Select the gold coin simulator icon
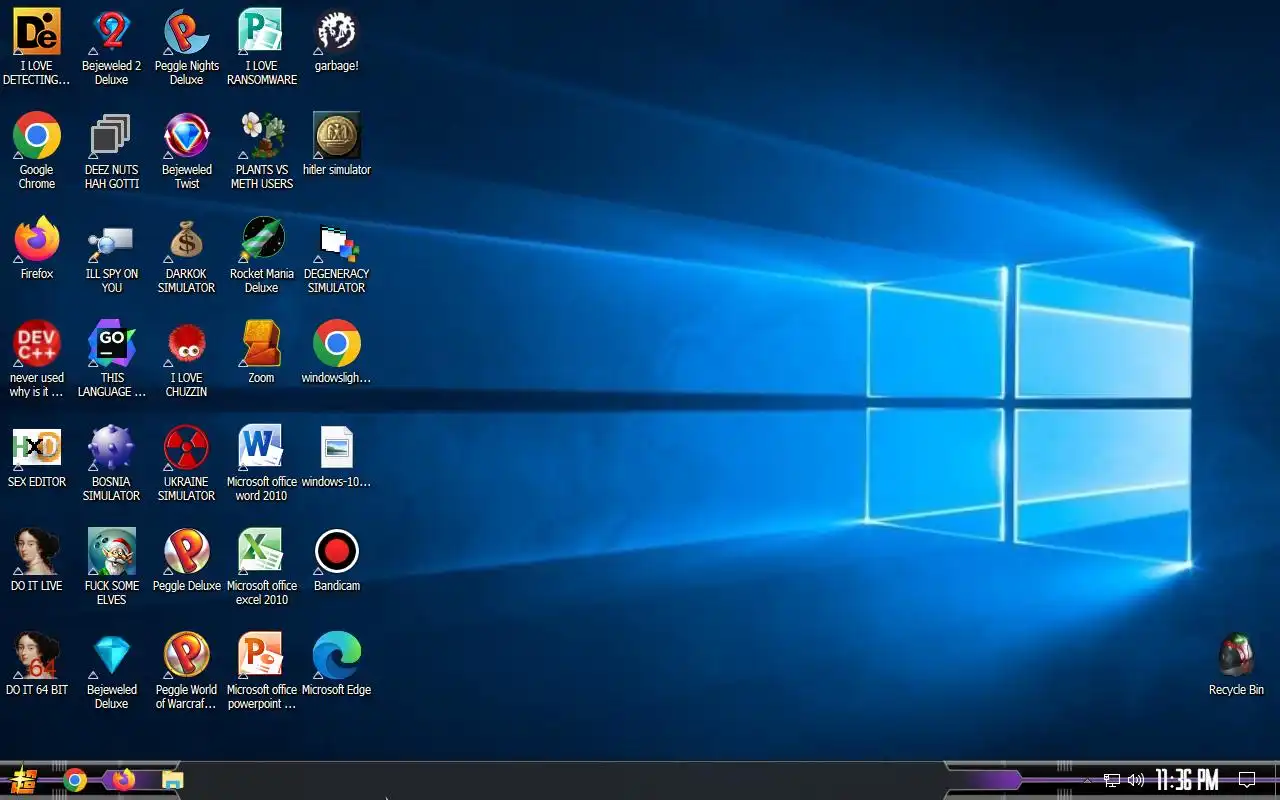This screenshot has height=800, width=1280. [x=337, y=144]
